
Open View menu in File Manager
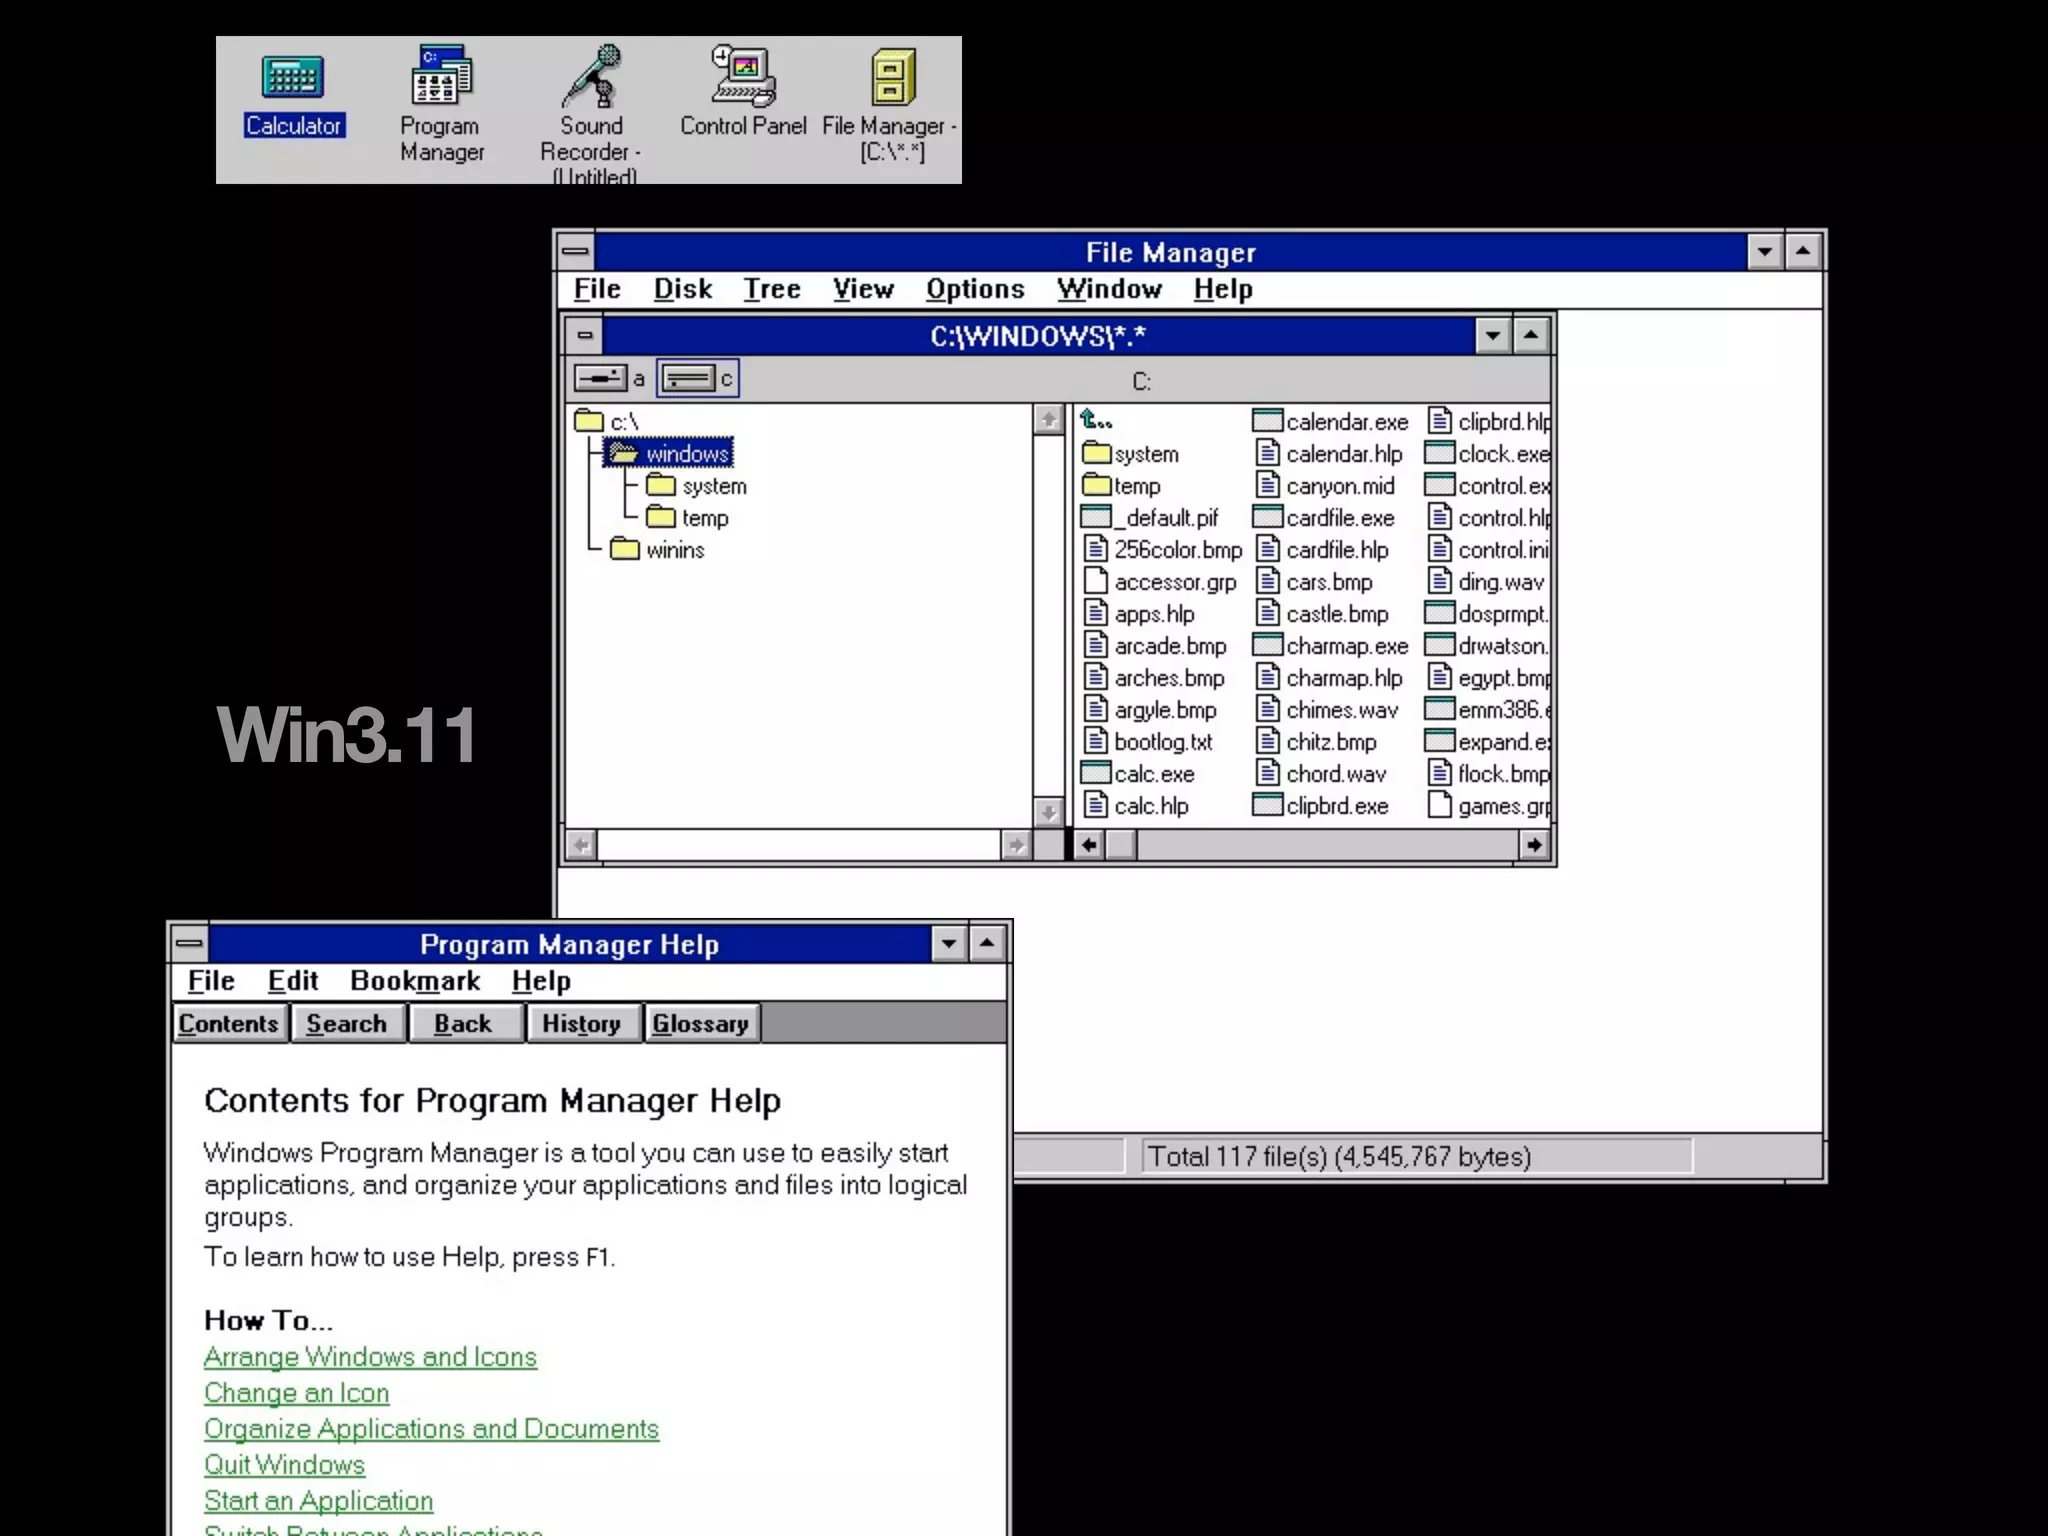[x=863, y=289]
